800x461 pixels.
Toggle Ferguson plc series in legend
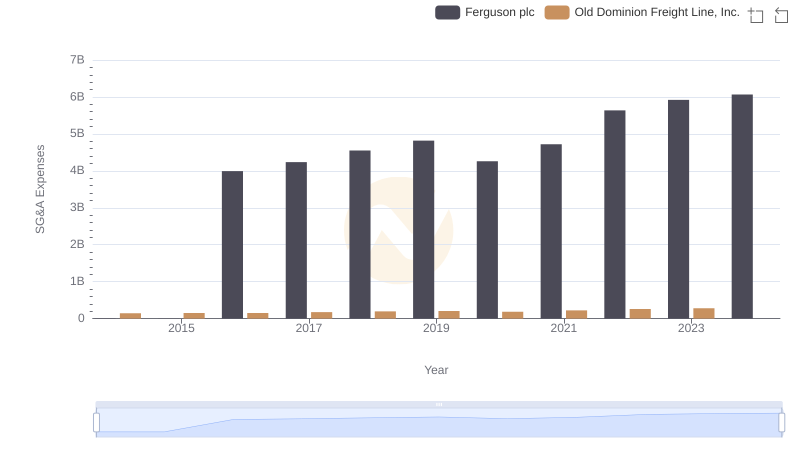coord(485,12)
